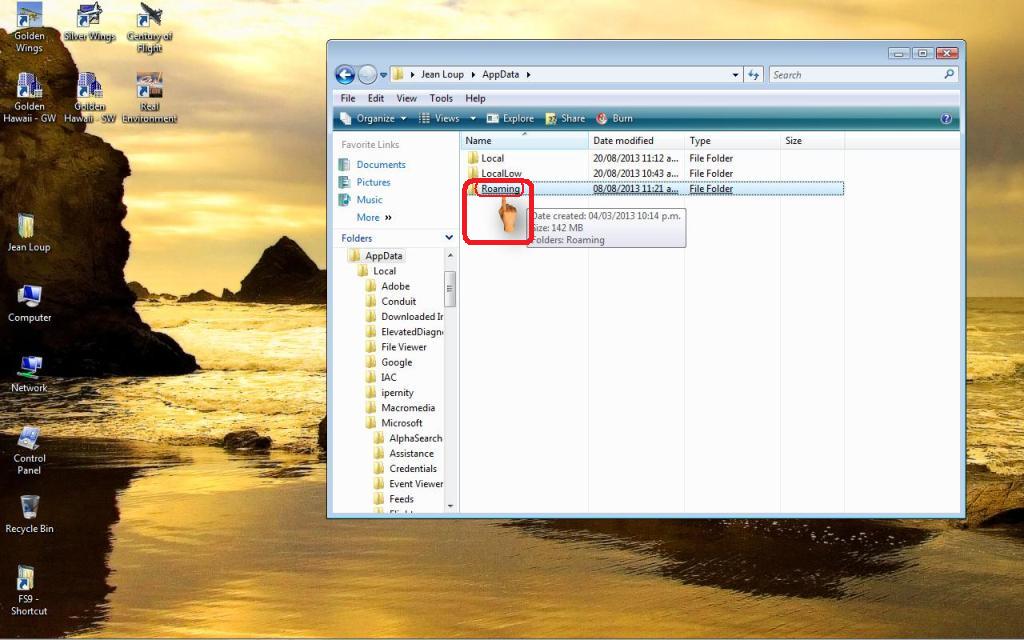Open the File menu
Viewport: 1024px width, 640px height.
(348, 98)
